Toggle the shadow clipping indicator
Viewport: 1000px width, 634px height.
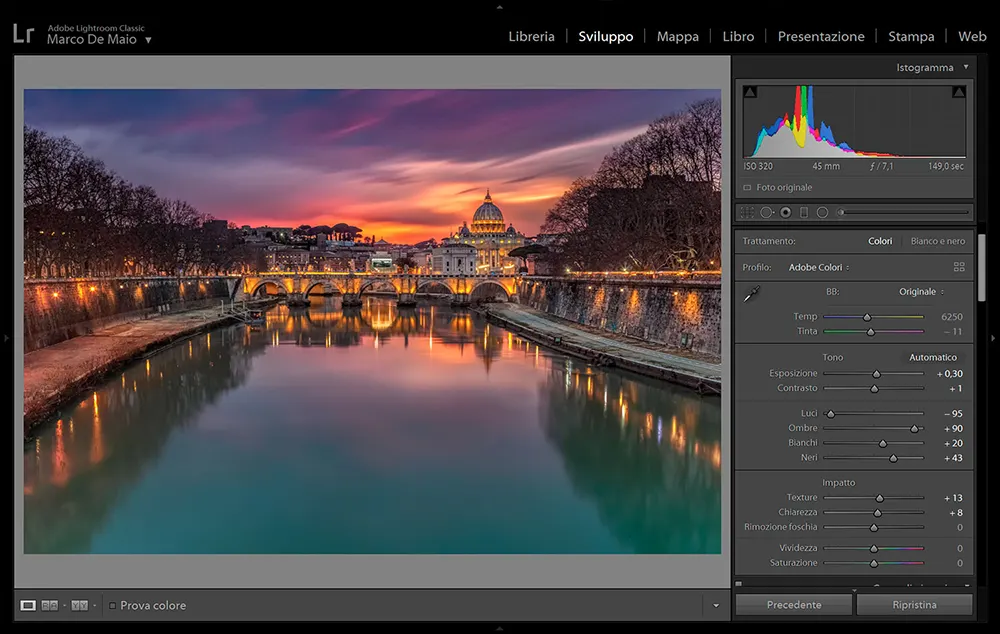(x=748, y=92)
